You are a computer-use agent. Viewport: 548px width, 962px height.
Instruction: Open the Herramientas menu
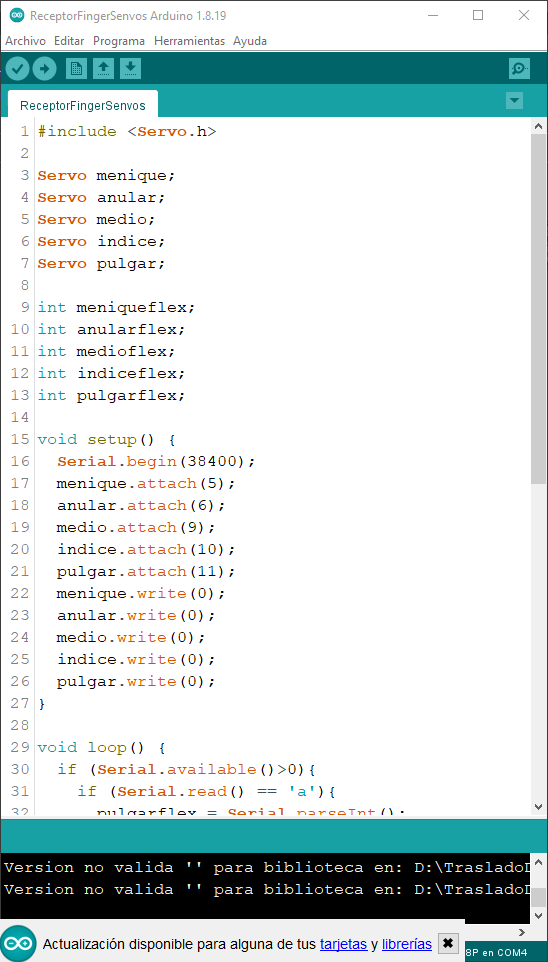click(x=190, y=41)
